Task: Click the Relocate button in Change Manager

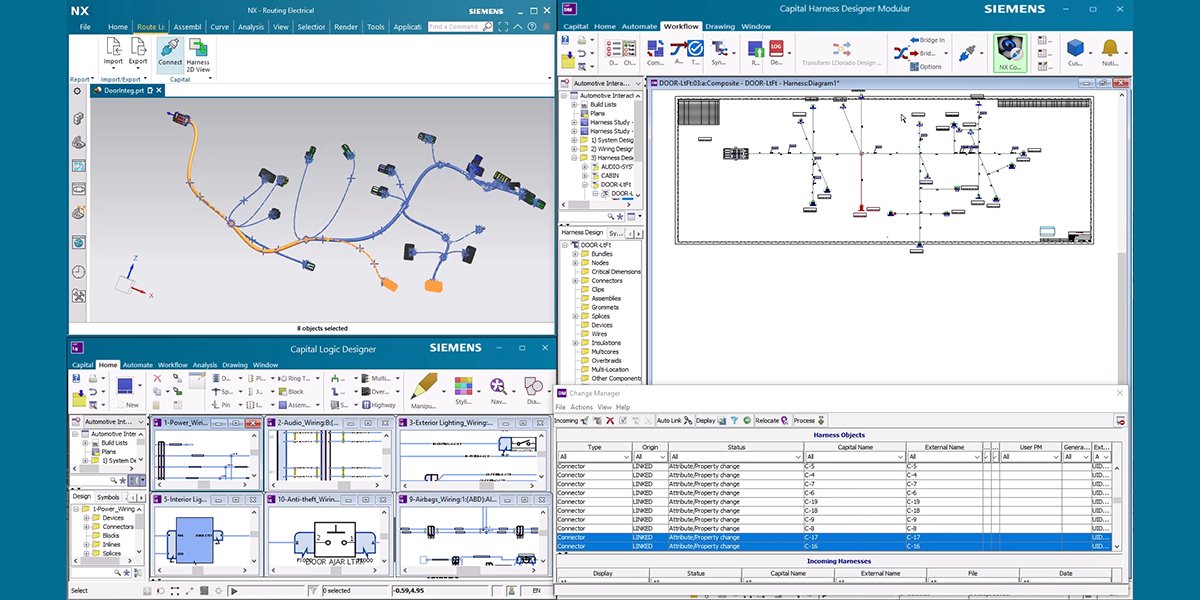Action: point(771,421)
